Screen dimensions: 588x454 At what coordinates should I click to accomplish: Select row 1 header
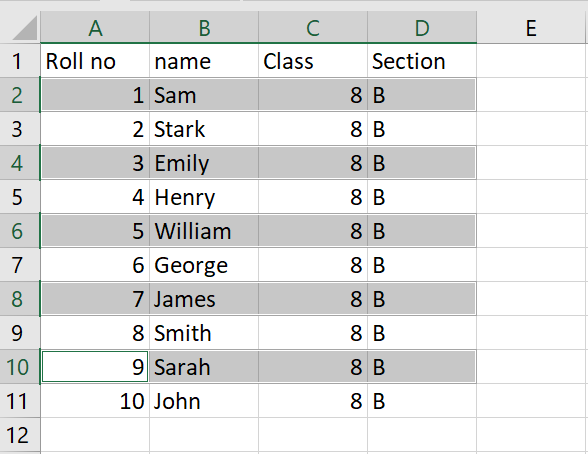pyautogui.click(x=20, y=61)
